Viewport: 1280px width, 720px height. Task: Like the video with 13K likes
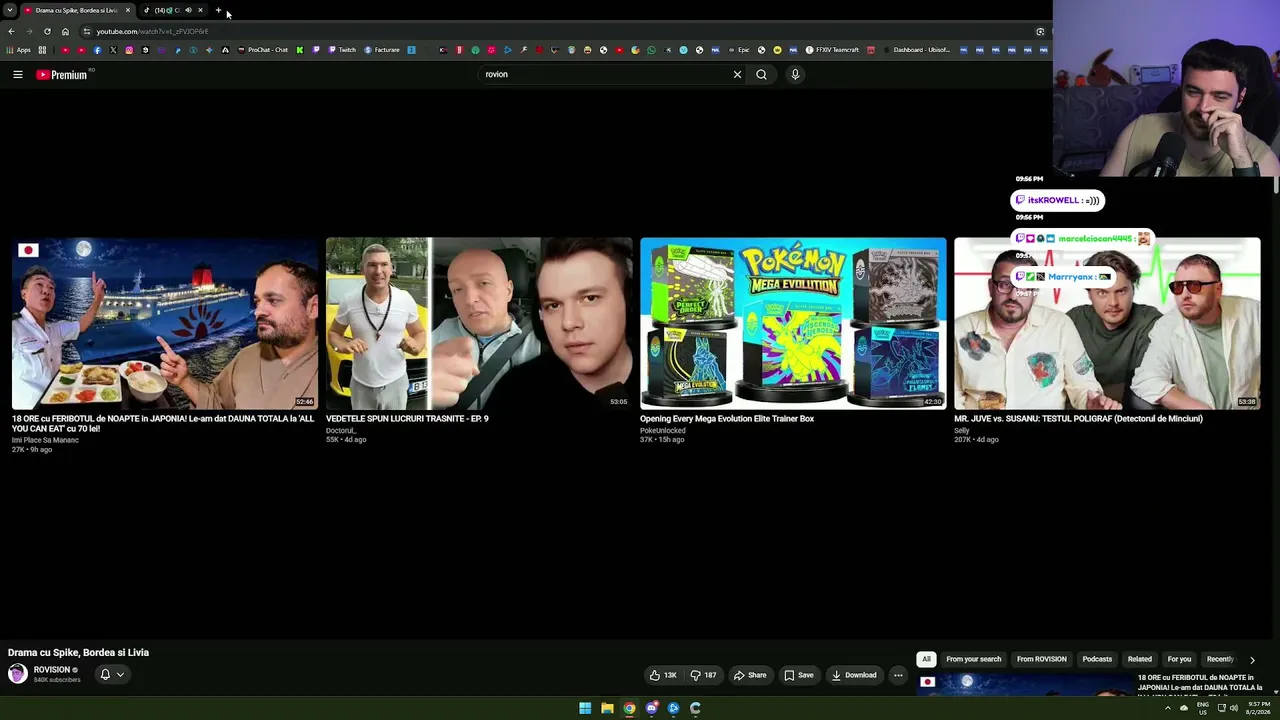click(663, 675)
